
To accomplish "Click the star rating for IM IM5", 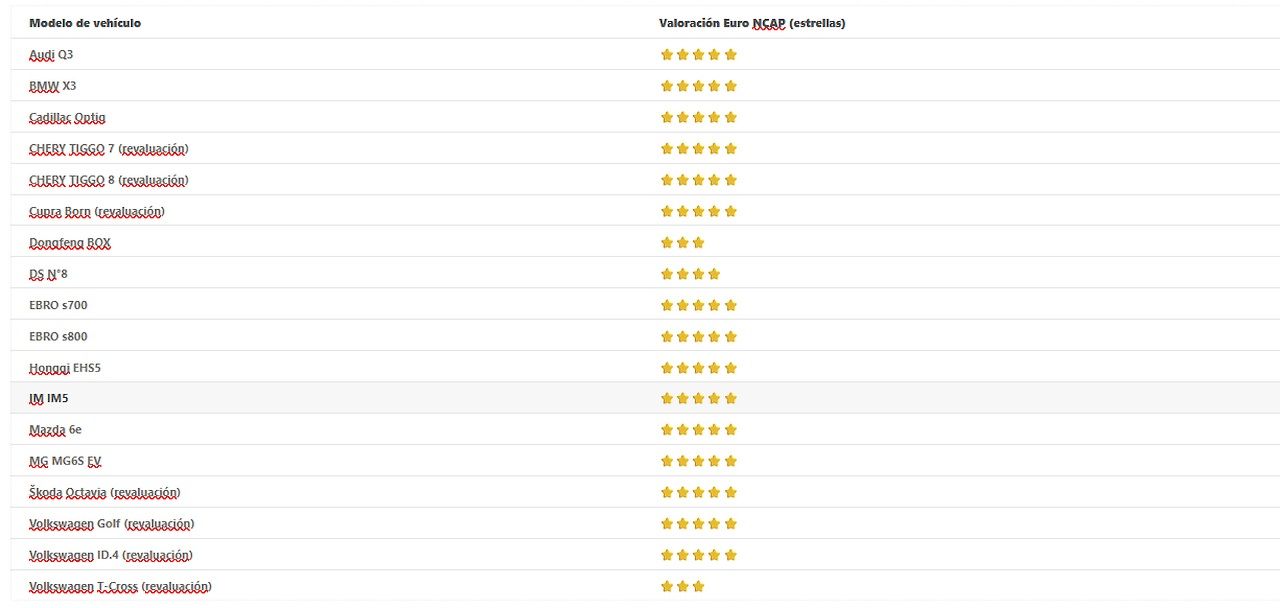I will (698, 399).
